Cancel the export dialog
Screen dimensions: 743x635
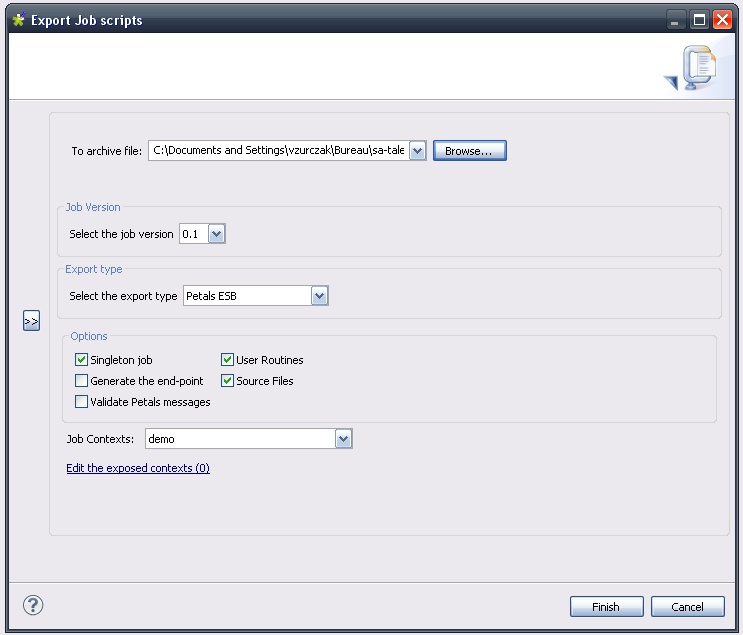pyautogui.click(x=687, y=607)
